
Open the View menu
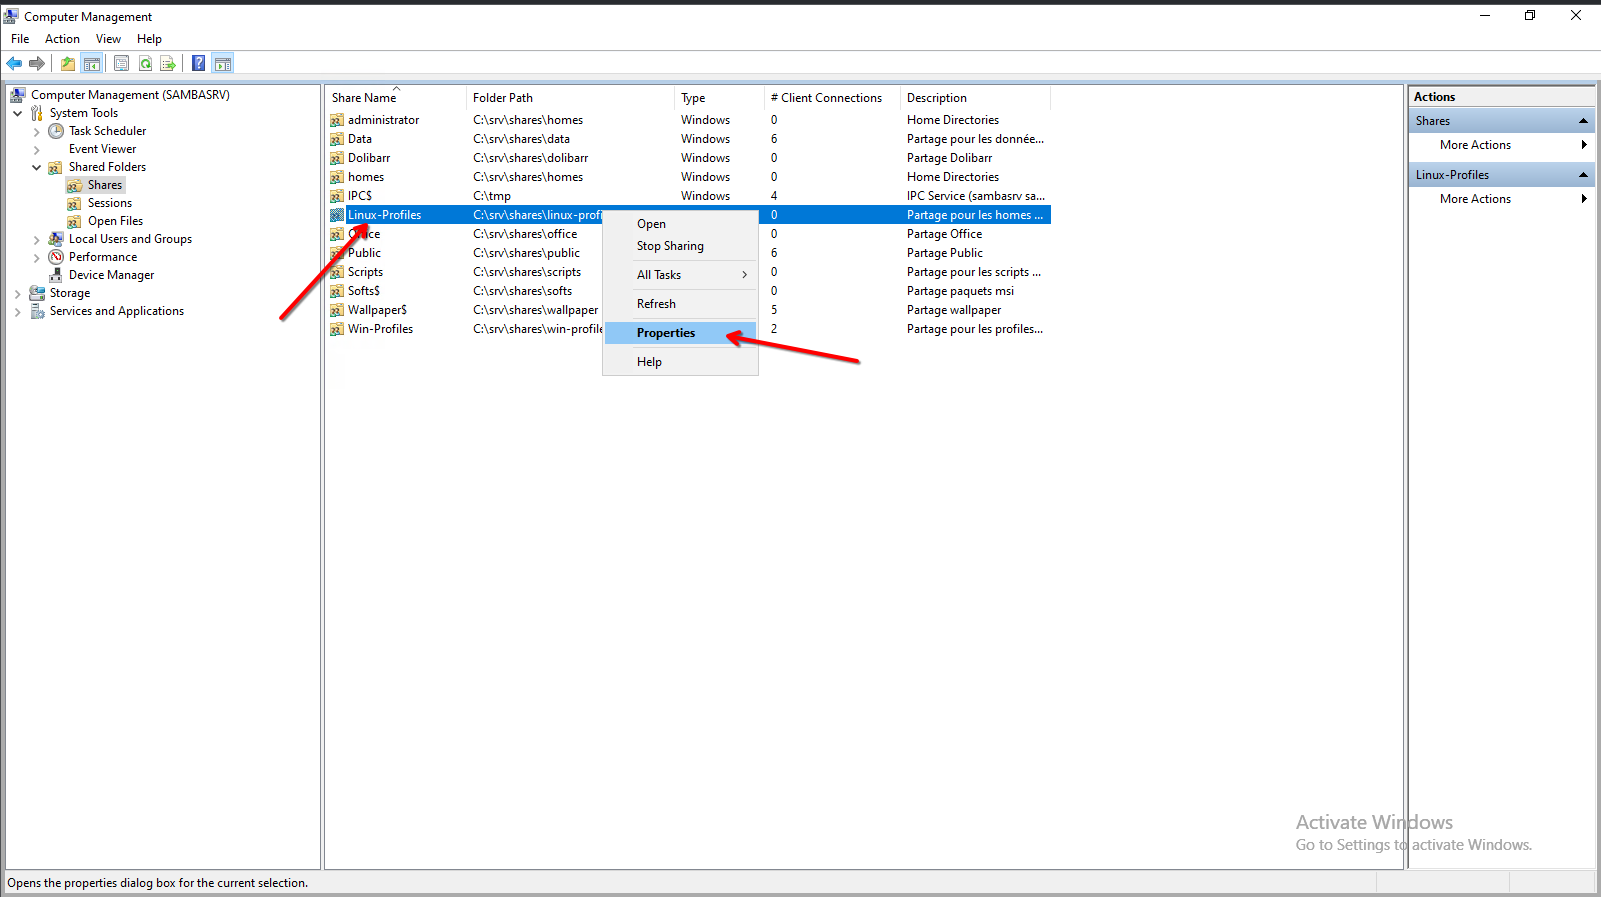click(108, 39)
